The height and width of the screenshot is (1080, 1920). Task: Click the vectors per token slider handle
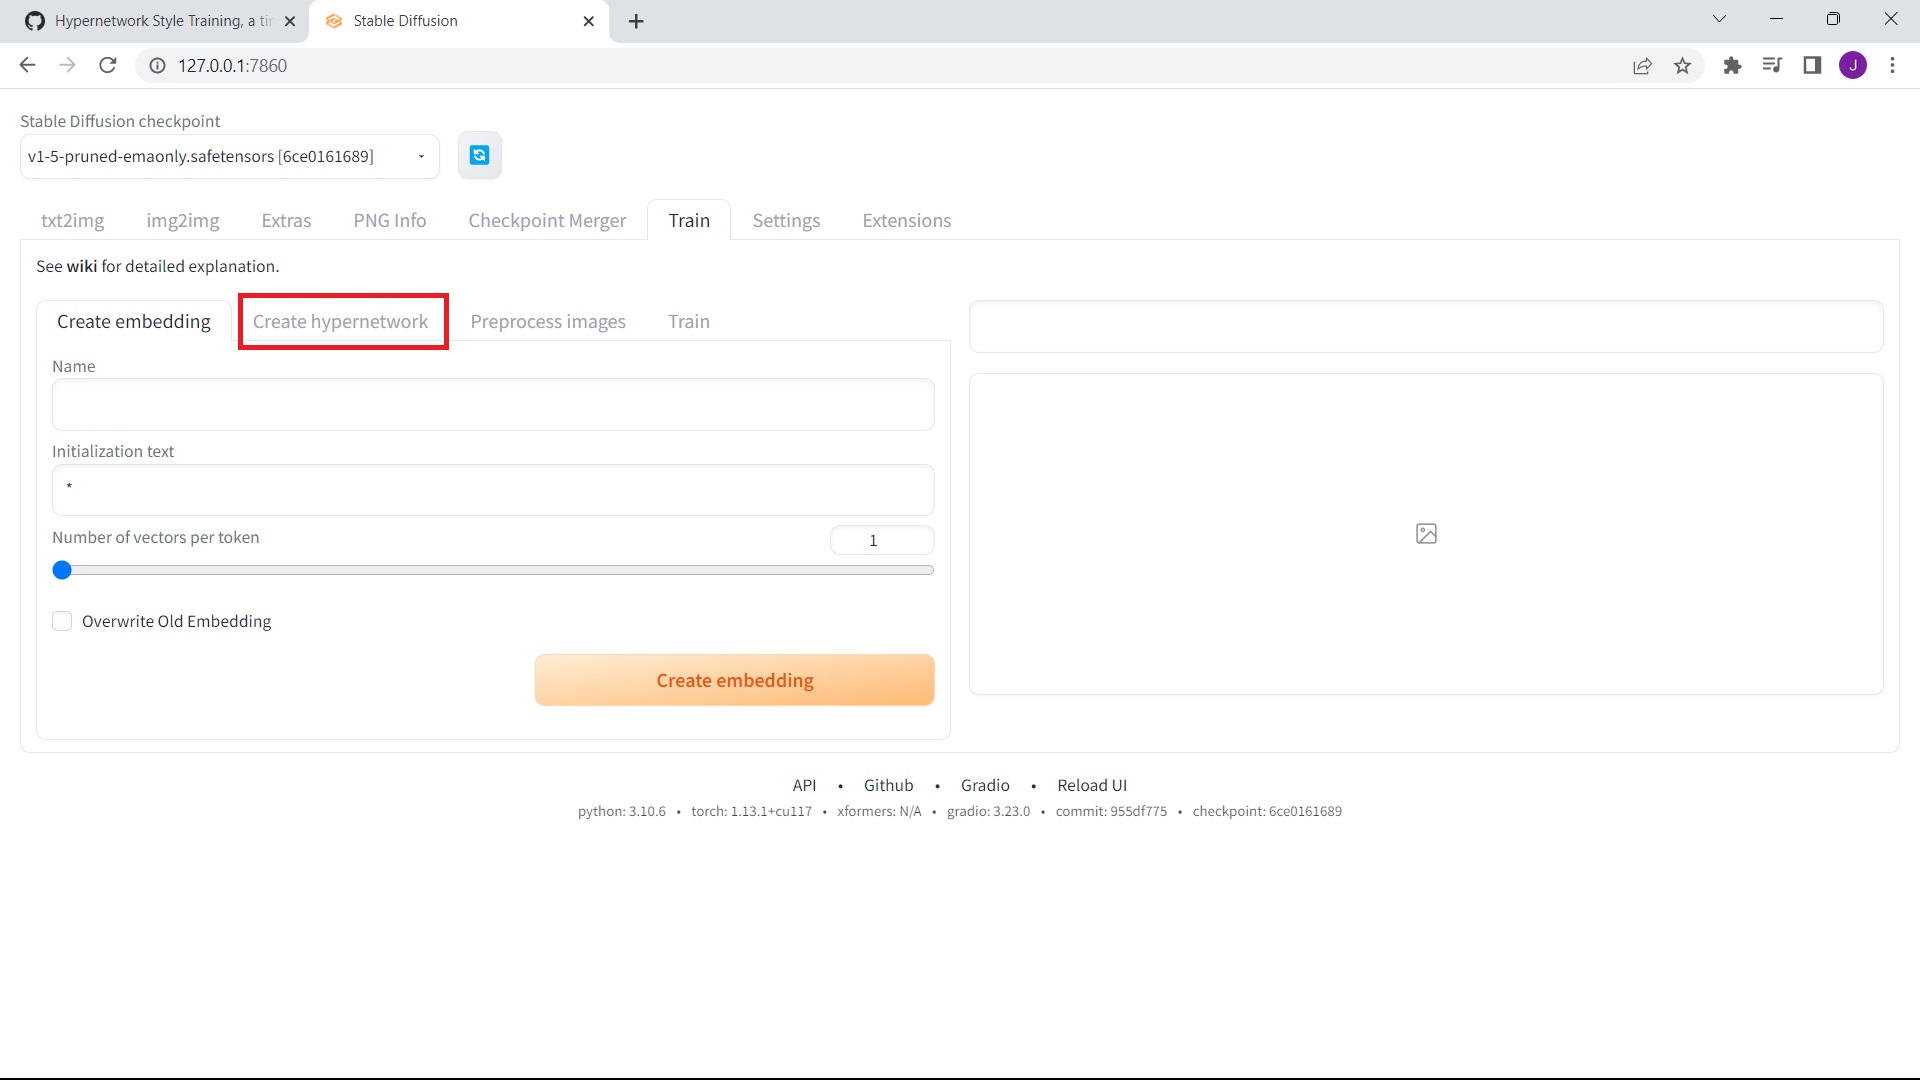62,570
